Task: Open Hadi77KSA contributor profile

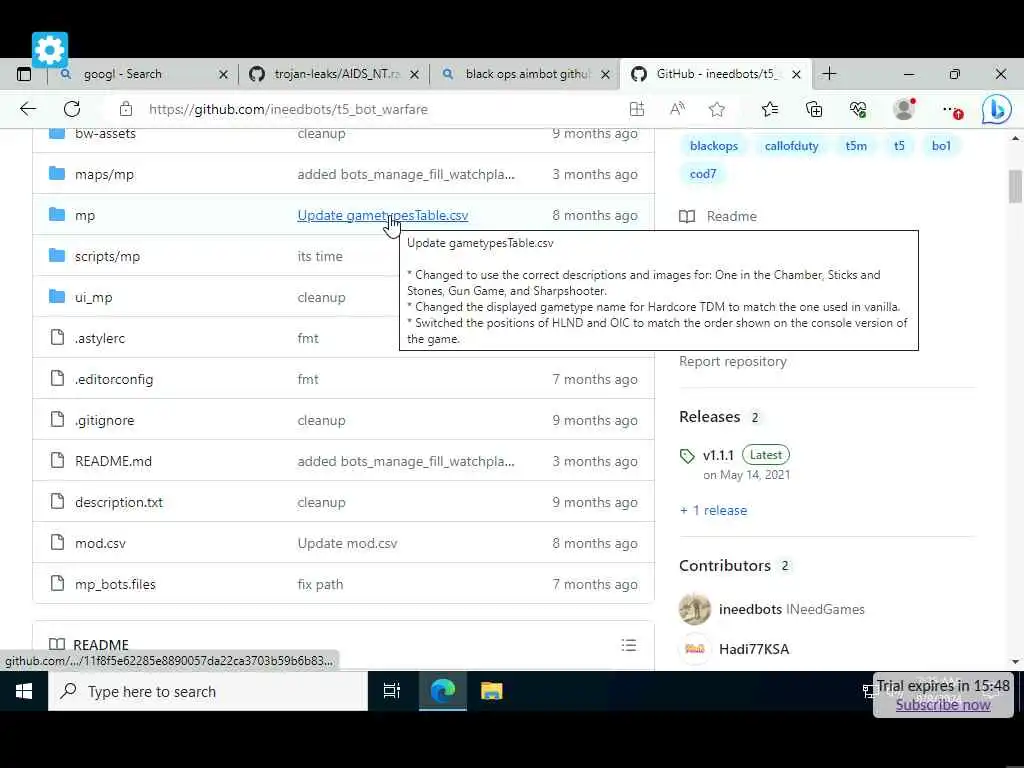Action: tap(754, 649)
